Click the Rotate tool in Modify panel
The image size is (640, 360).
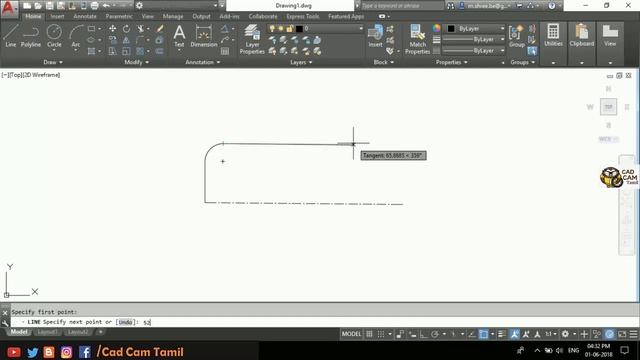tap(127, 29)
